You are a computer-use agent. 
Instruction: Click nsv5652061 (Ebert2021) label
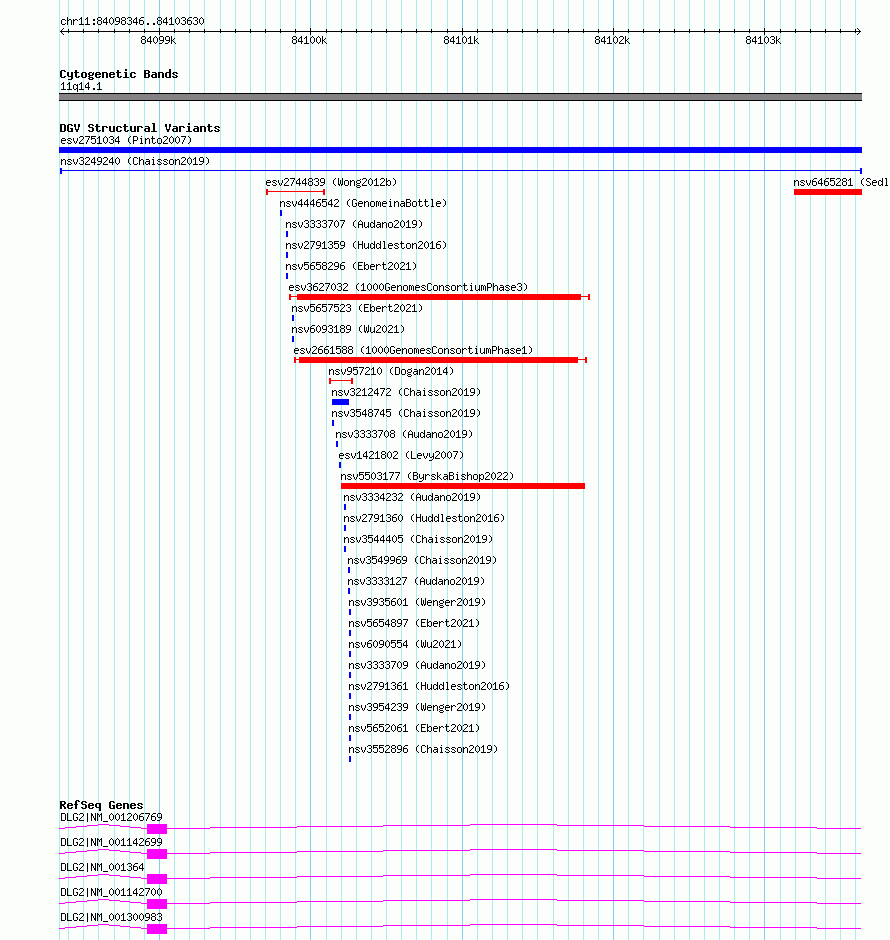(x=414, y=728)
